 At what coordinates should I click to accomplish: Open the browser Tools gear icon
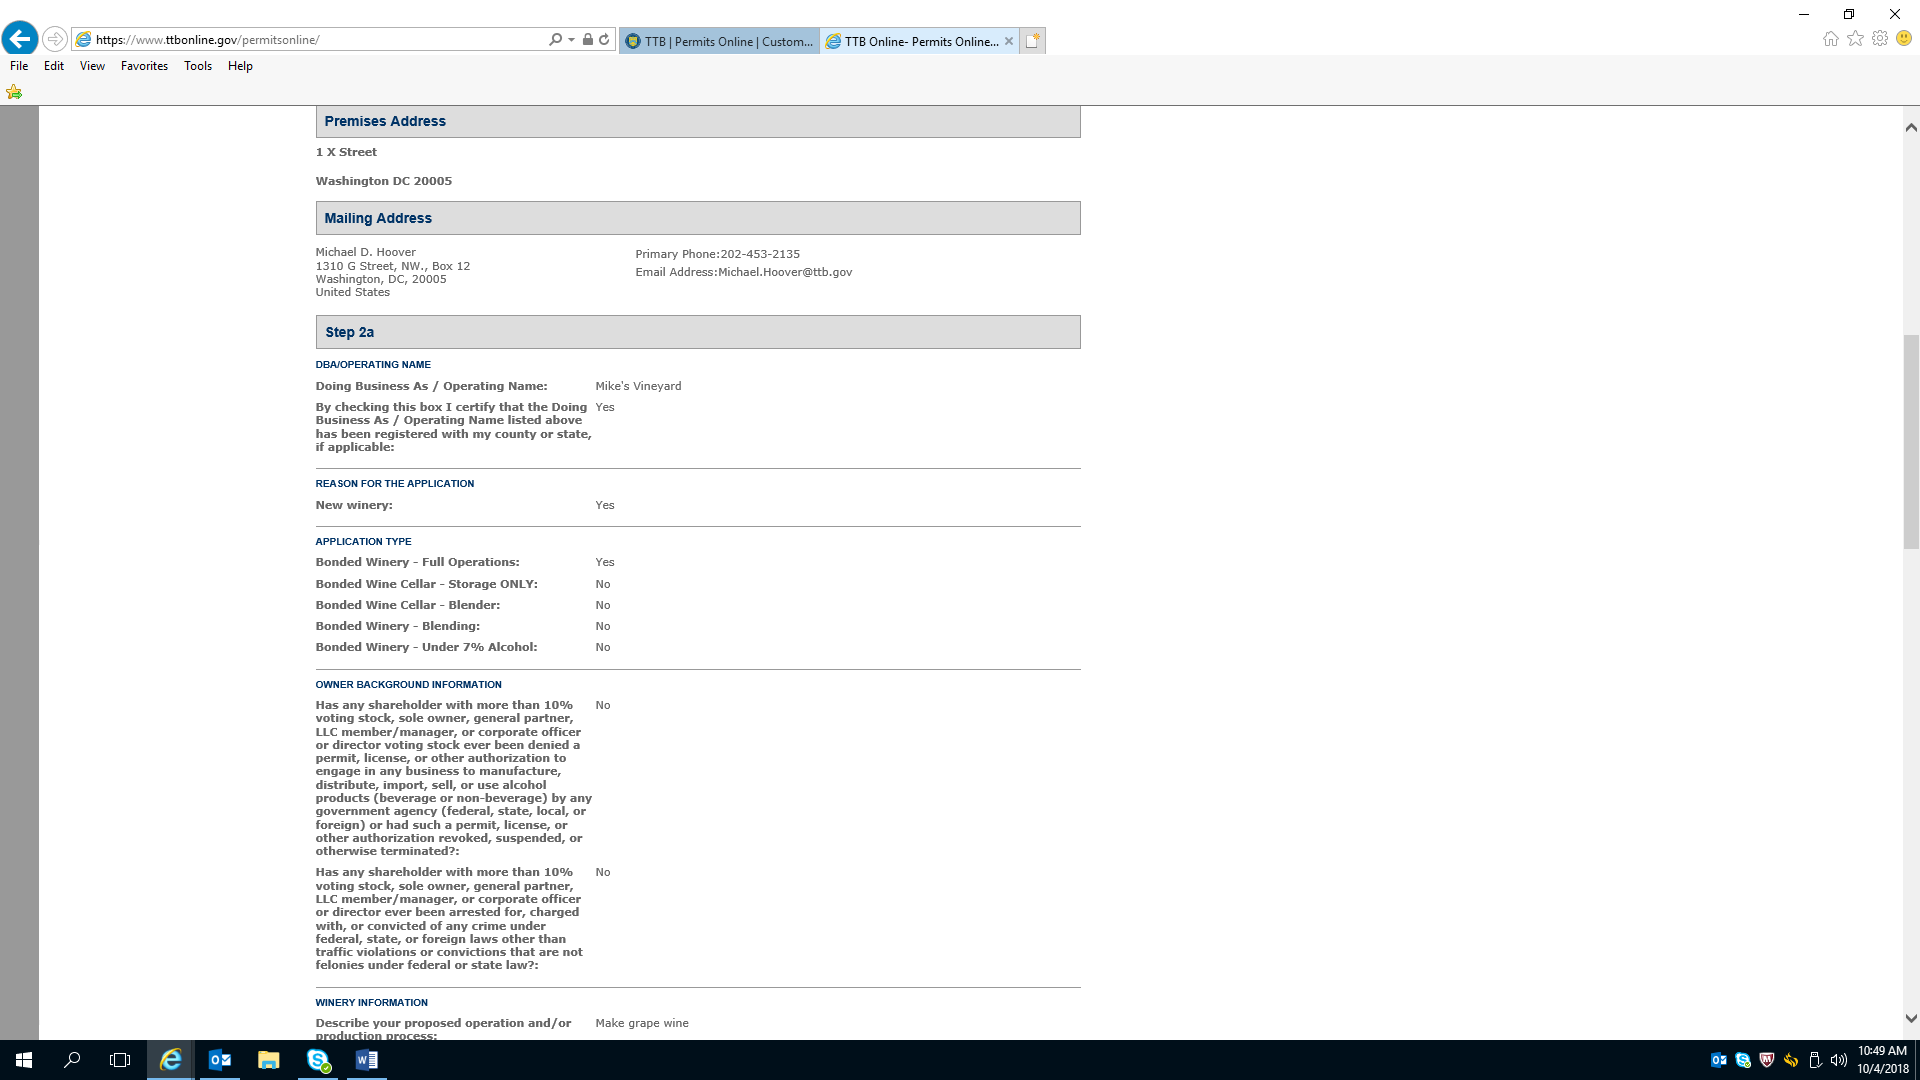point(1880,39)
